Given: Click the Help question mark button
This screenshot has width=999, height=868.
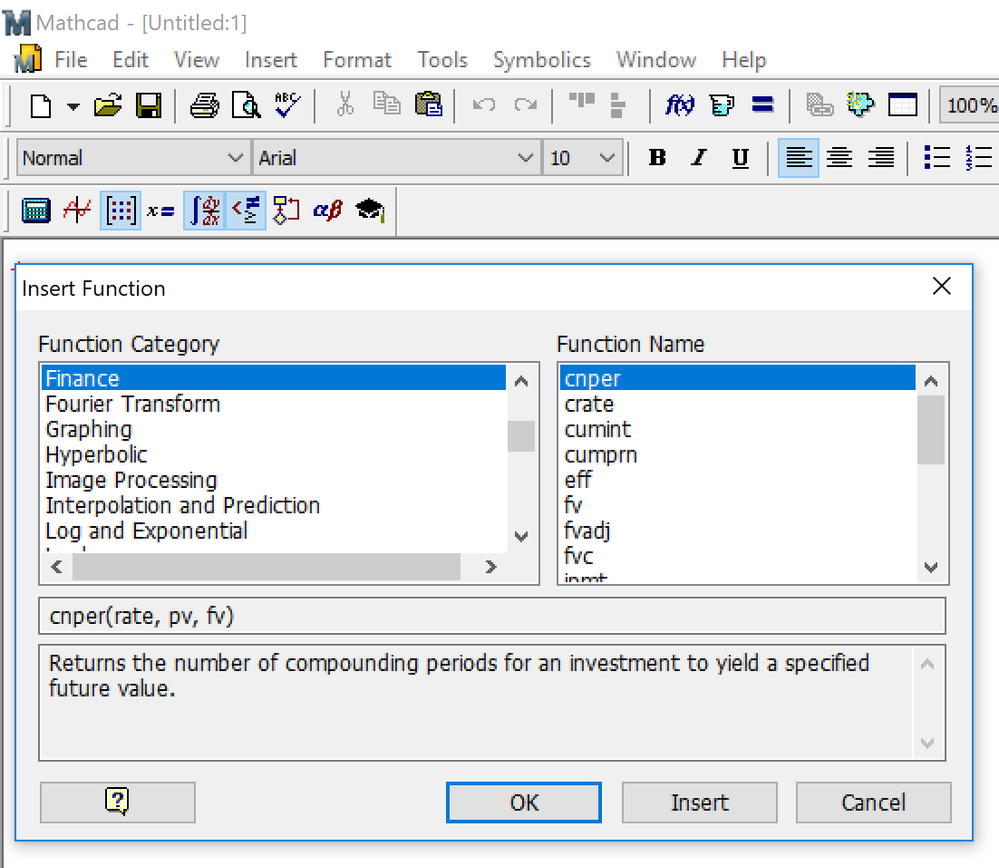Looking at the screenshot, I should point(117,802).
